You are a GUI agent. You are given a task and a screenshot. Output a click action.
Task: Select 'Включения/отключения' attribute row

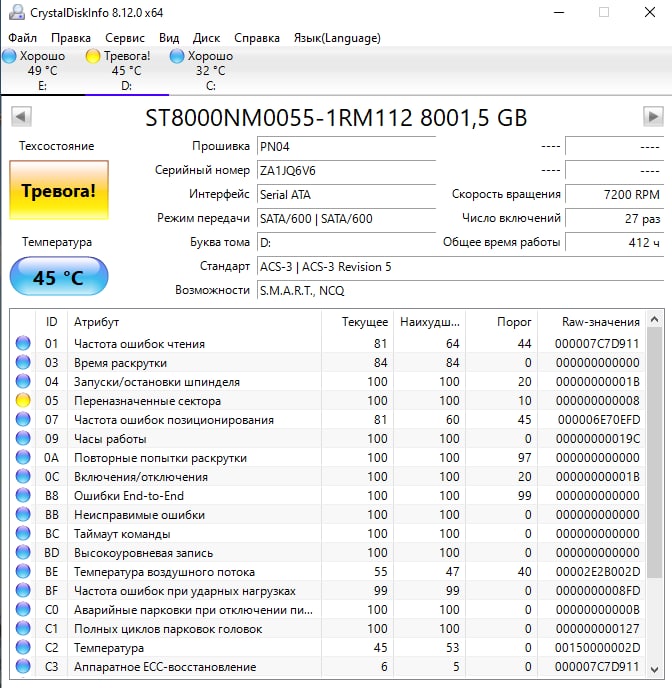[x=327, y=477]
